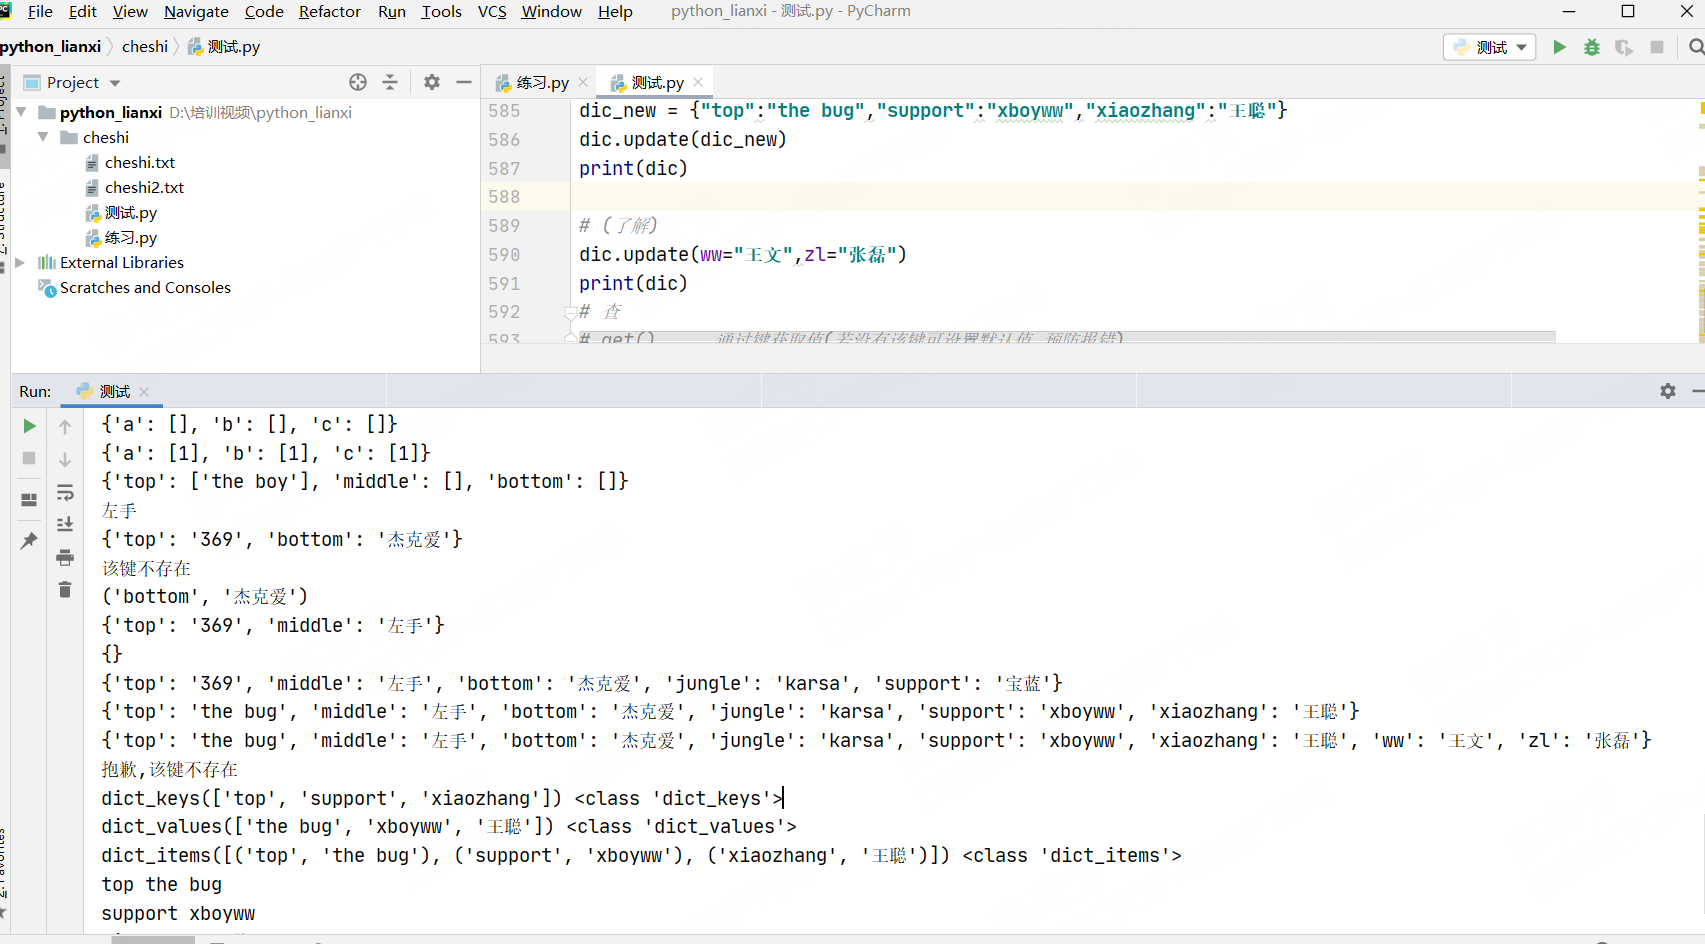Toggle scroll to end in console

pyautogui.click(x=65, y=524)
